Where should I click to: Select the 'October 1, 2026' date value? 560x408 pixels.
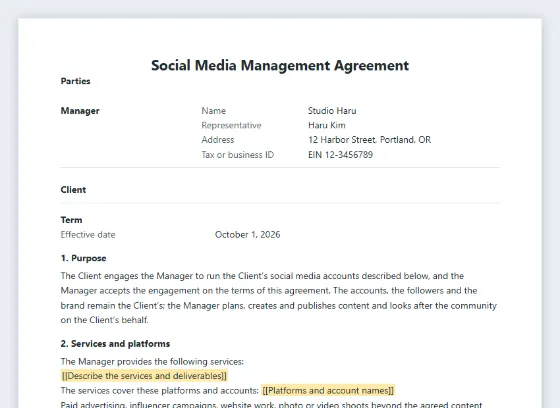pyautogui.click(x=248, y=235)
